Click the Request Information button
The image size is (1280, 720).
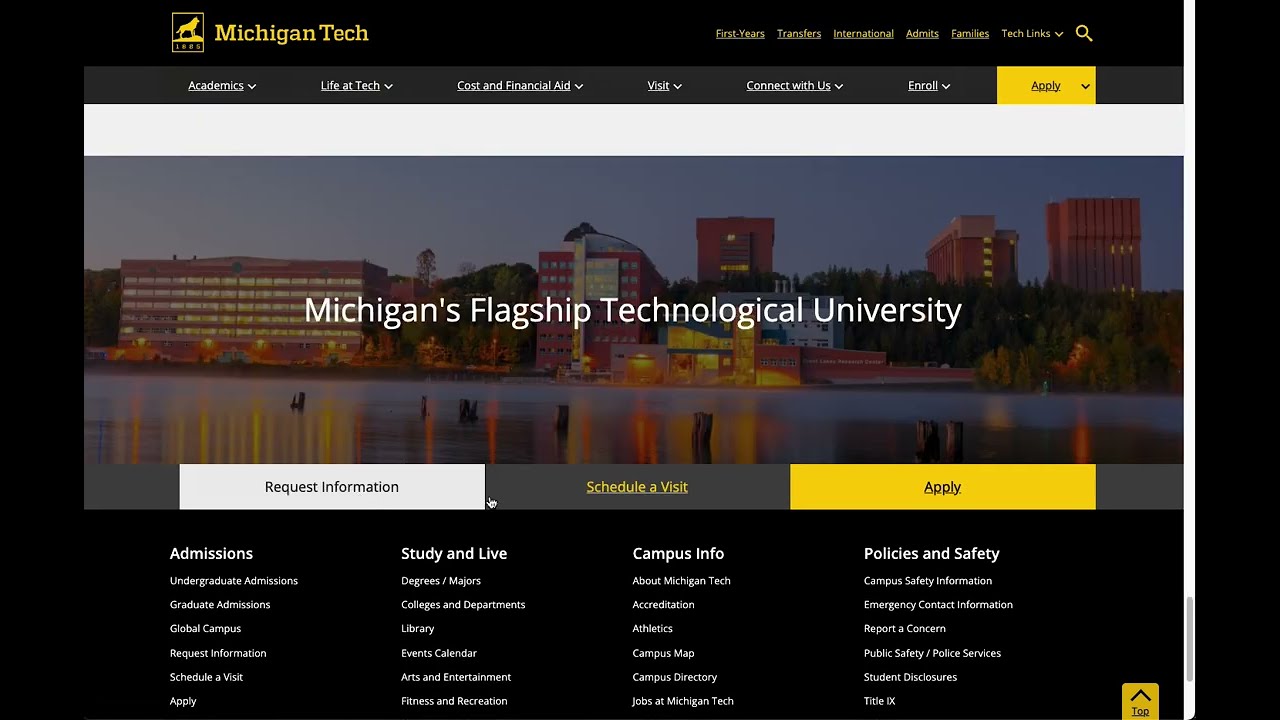pos(332,487)
